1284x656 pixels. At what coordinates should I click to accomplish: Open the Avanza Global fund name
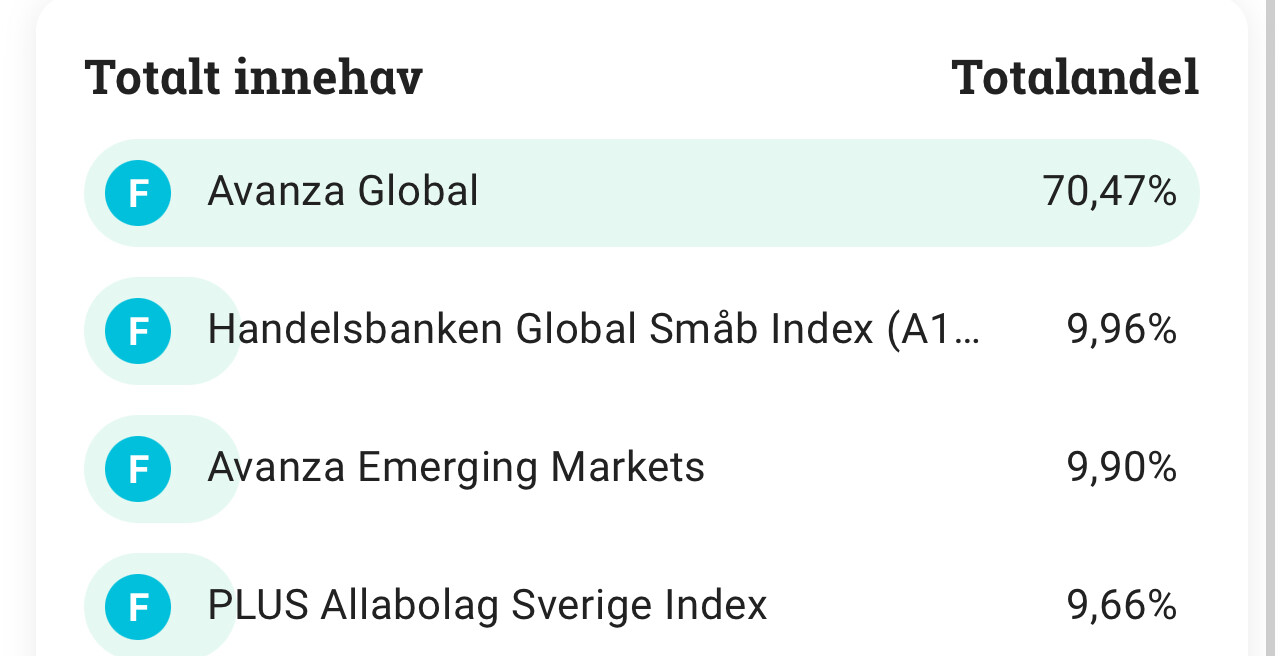(x=343, y=191)
